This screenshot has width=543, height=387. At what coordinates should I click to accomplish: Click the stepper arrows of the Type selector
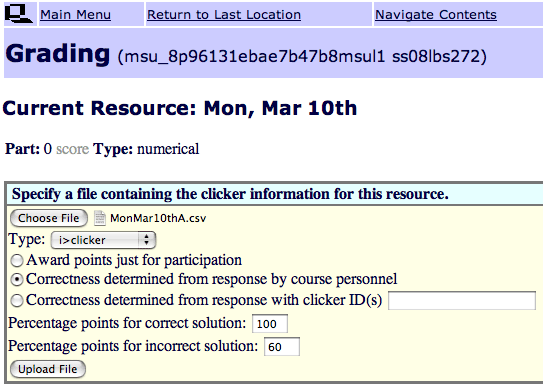tap(146, 240)
